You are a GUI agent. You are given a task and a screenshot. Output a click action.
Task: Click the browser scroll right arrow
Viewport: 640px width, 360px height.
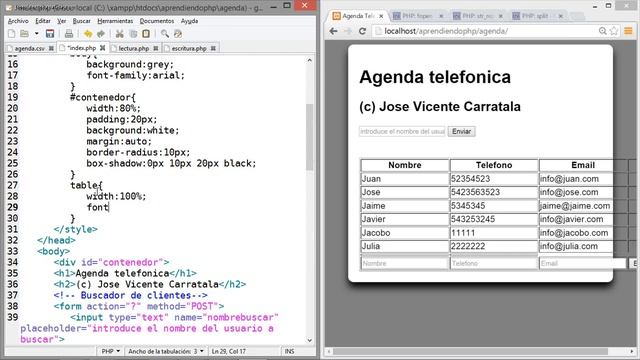tap(632, 351)
